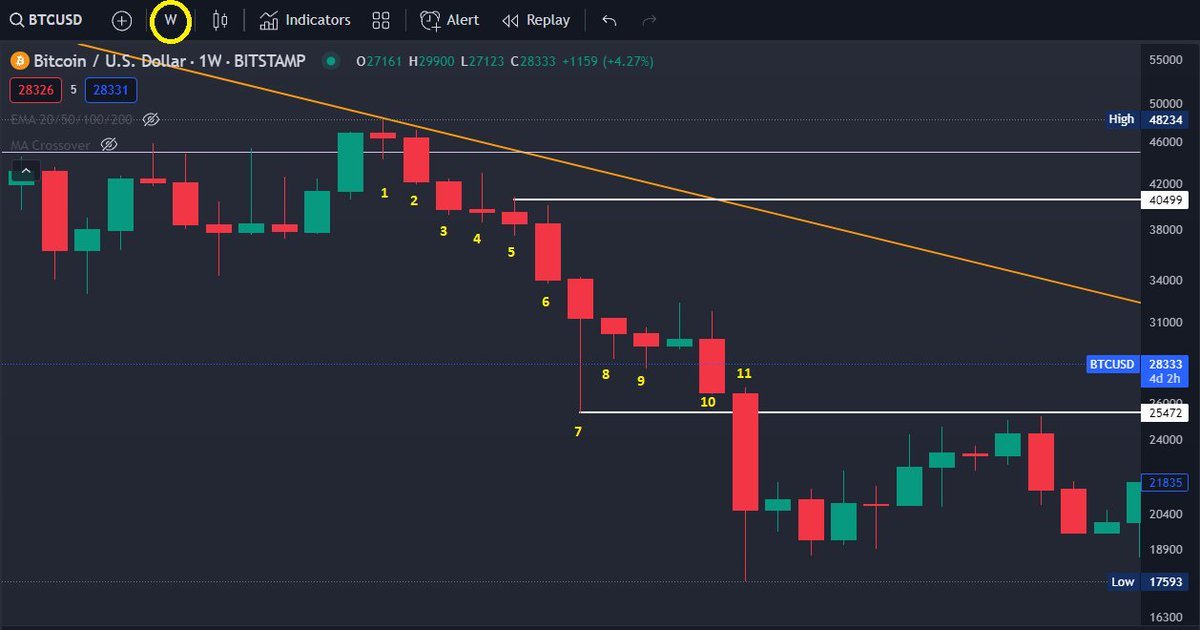Open the candlestick chart style selector
The height and width of the screenshot is (630, 1200).
click(x=220, y=19)
